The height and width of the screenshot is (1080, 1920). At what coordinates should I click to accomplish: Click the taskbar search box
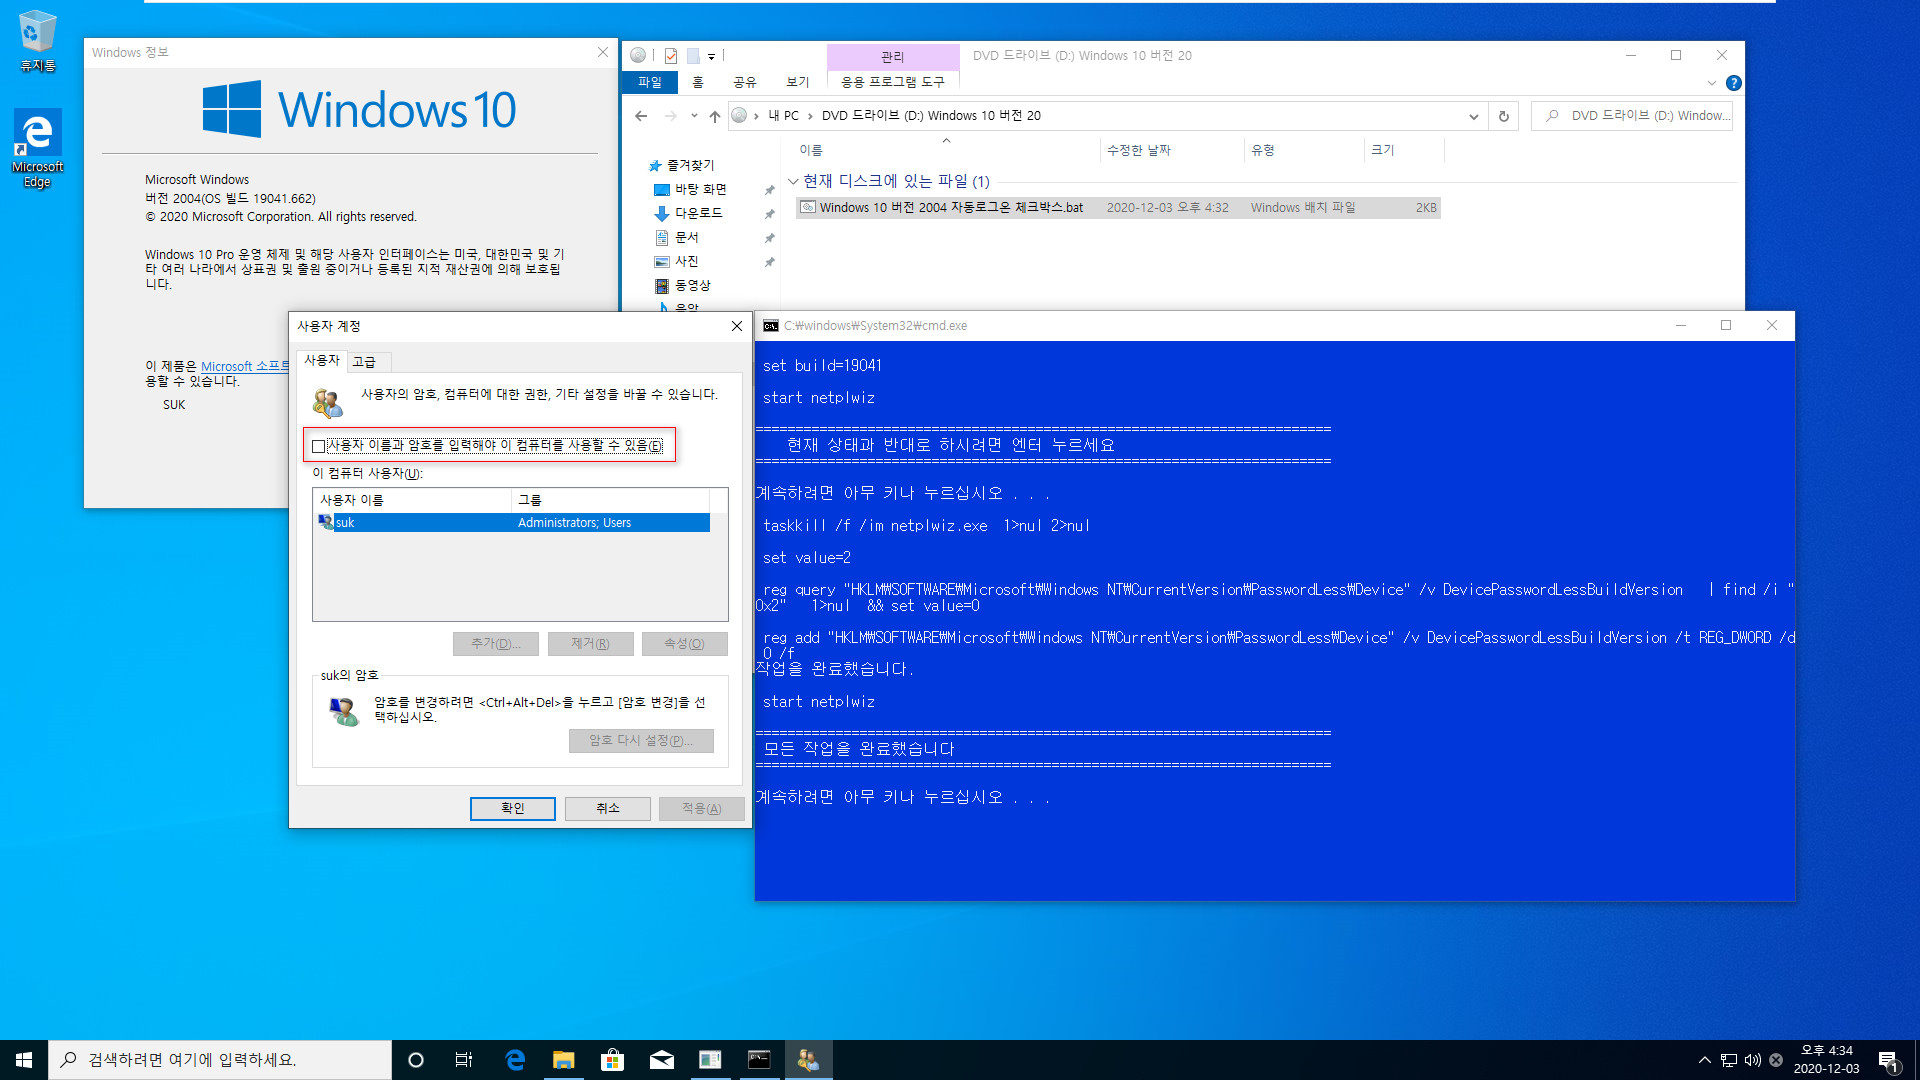coord(220,1060)
